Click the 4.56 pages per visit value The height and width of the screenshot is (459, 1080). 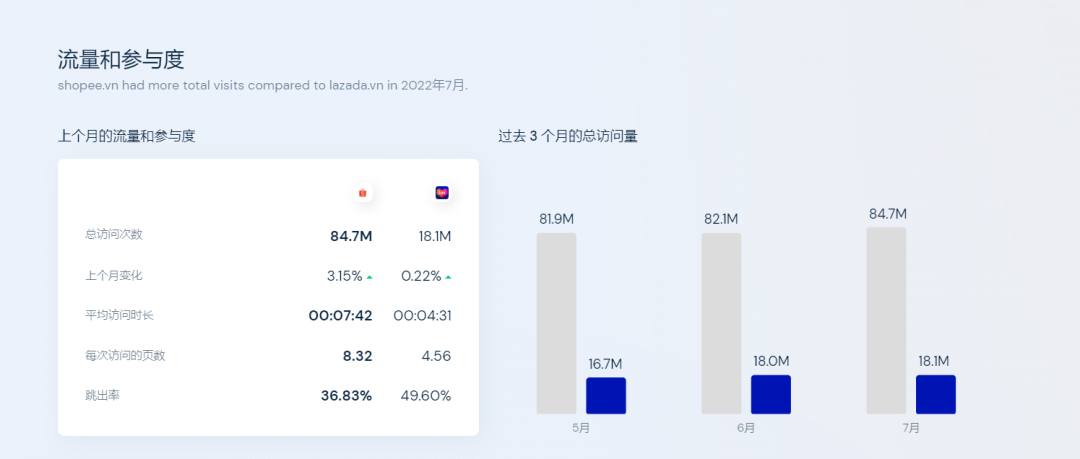click(x=437, y=356)
